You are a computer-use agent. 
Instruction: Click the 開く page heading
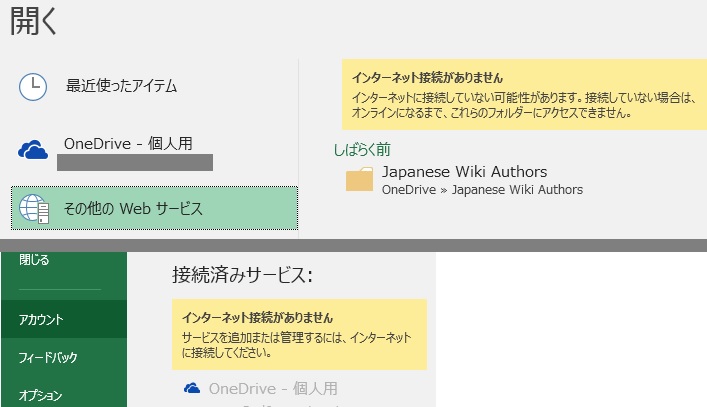(x=33, y=22)
